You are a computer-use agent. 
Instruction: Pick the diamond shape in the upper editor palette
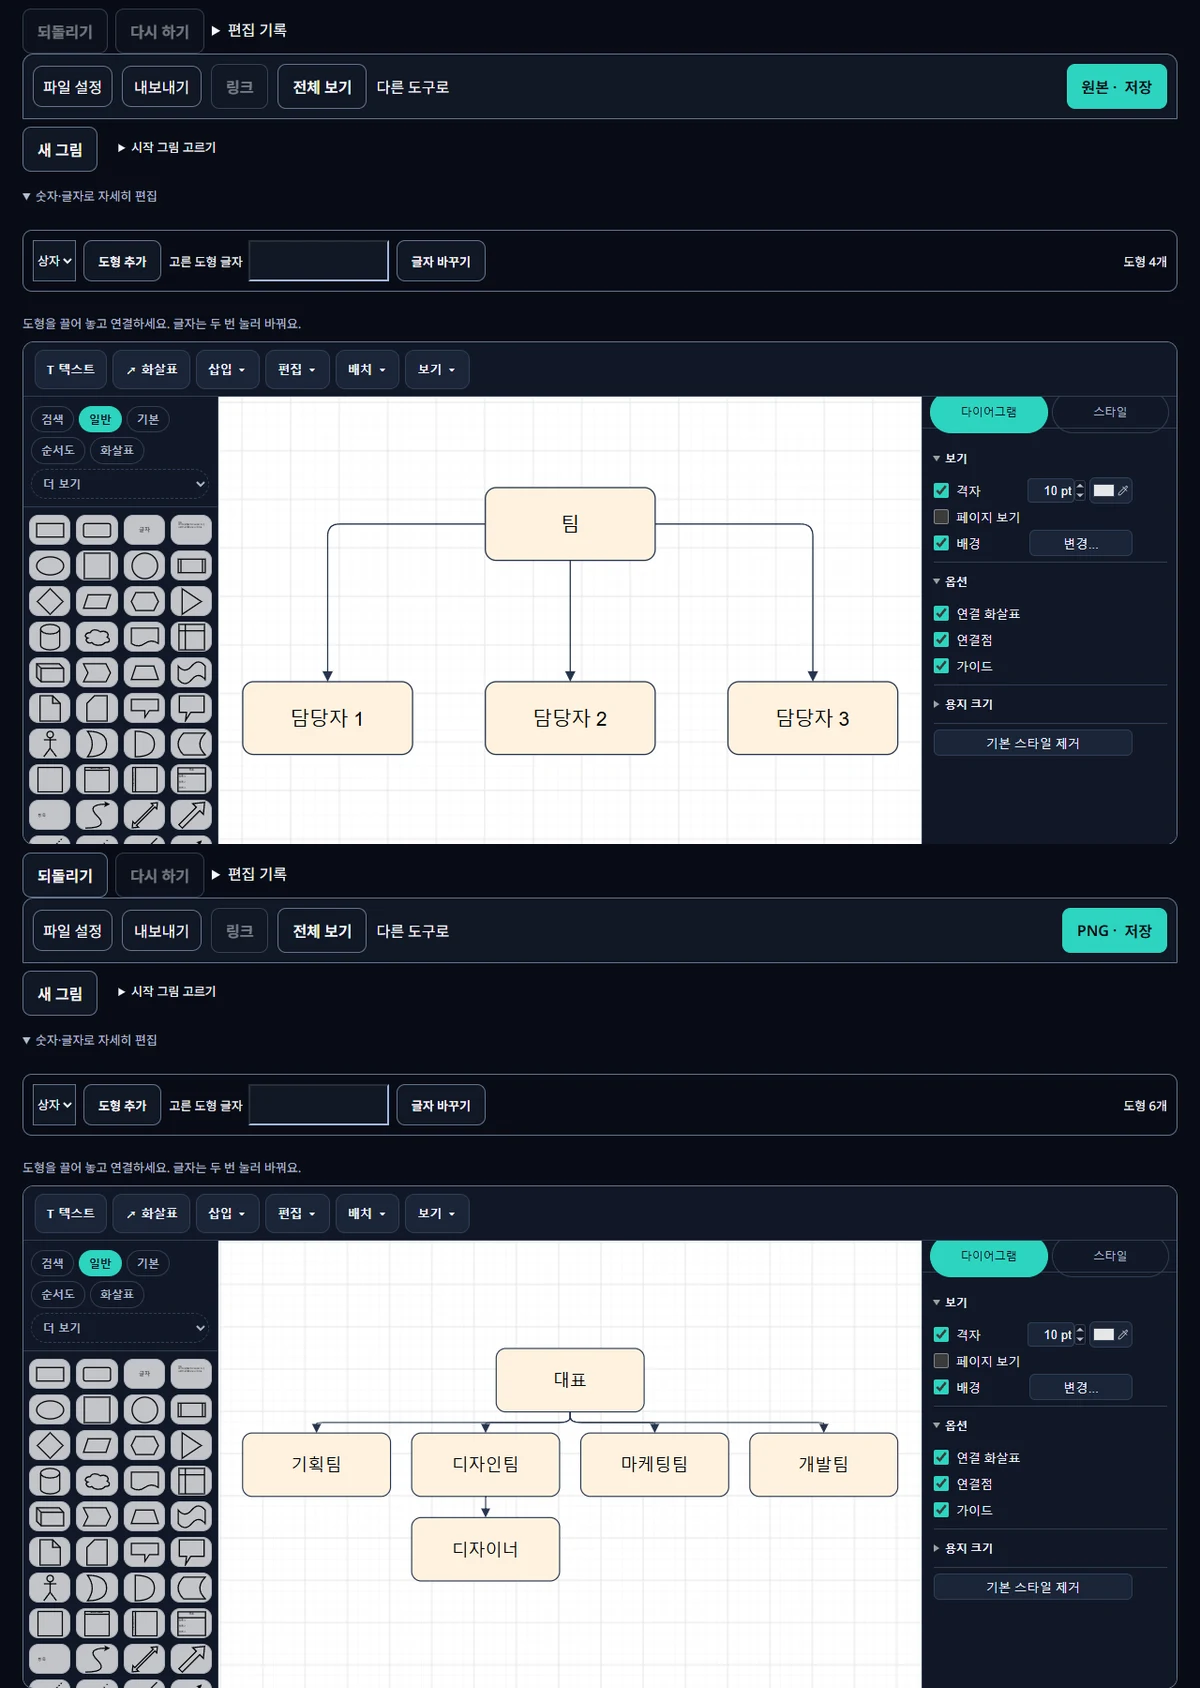point(50,601)
